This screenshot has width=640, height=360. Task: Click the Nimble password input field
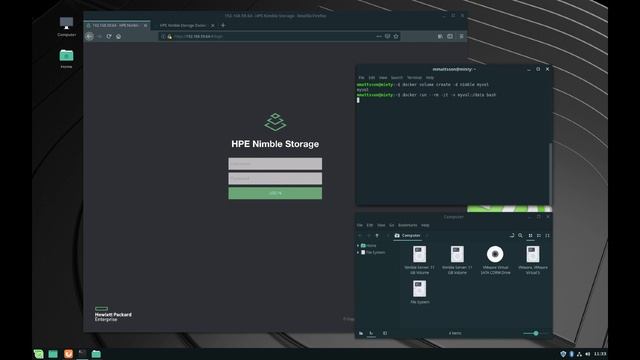tap(275, 178)
